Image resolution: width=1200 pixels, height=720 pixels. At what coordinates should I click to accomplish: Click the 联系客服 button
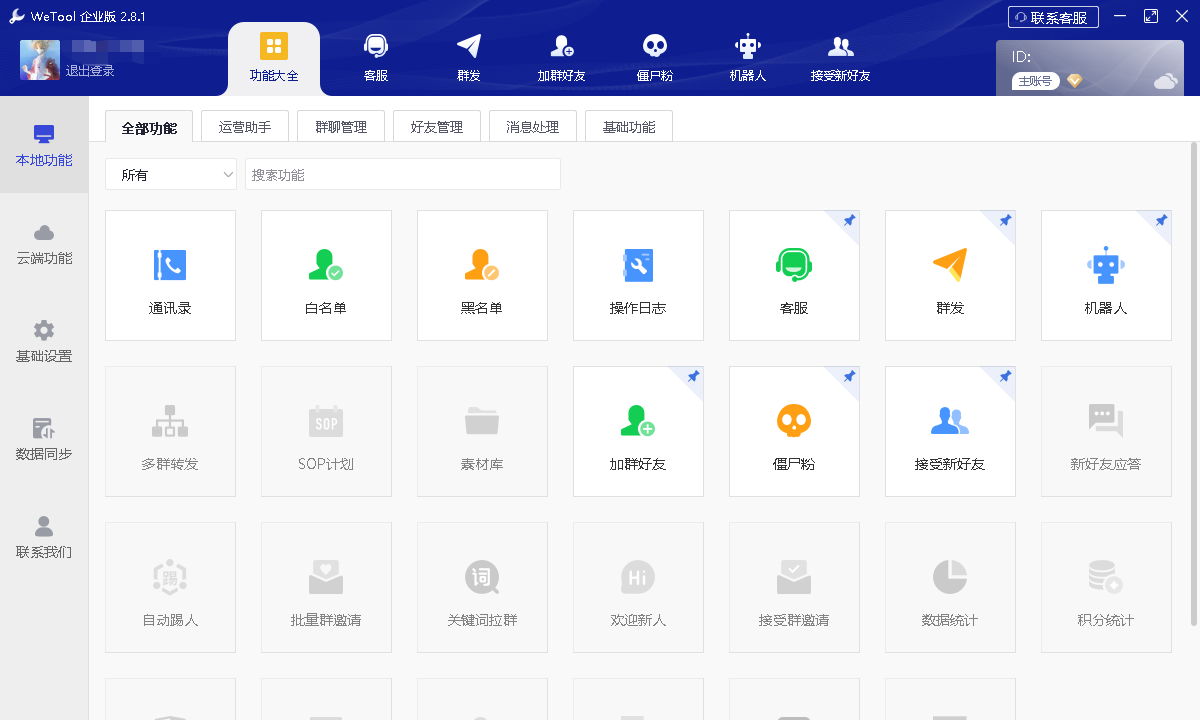pos(1052,16)
